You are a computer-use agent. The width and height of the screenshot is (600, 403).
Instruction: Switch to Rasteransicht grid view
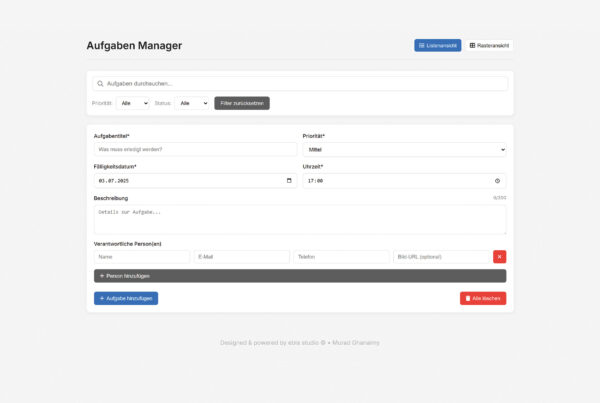489,46
